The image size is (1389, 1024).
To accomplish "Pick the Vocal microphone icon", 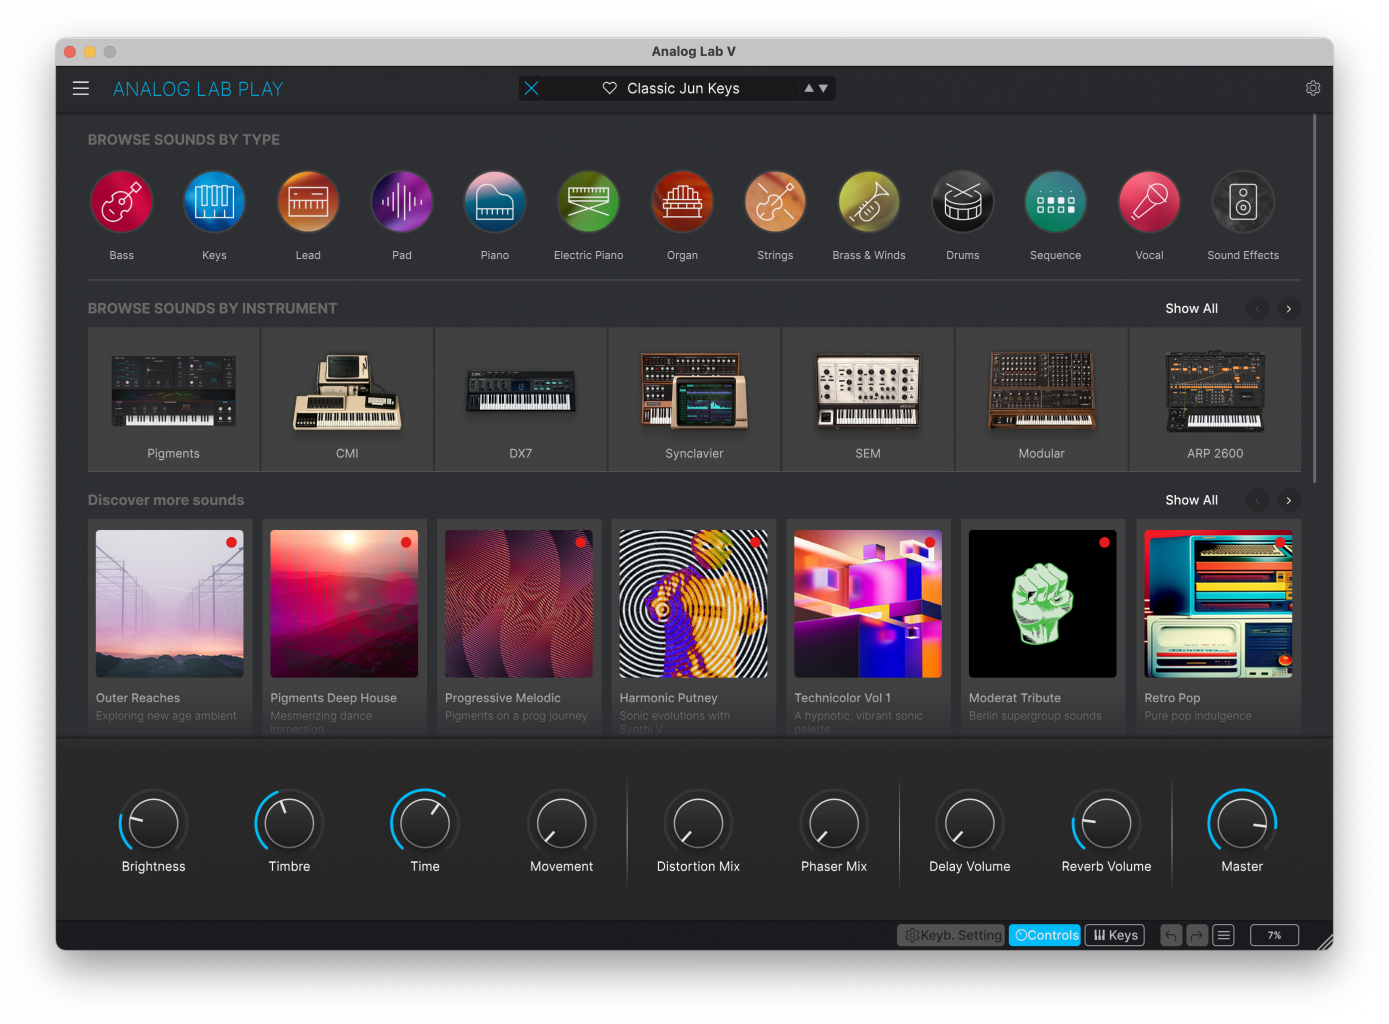I will [x=1149, y=202].
